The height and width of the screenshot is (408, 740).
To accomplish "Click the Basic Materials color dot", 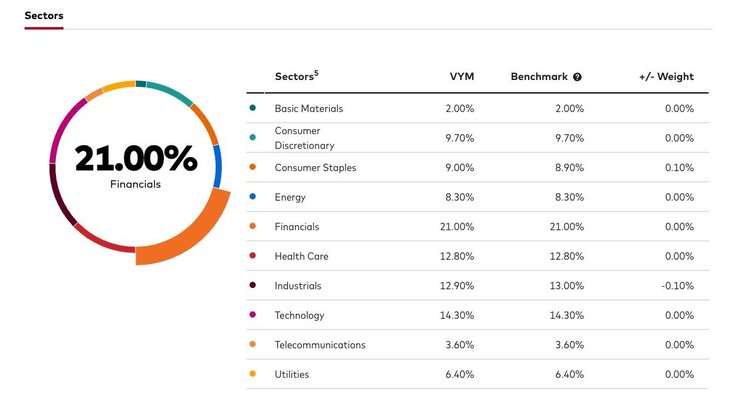I will 252,108.
